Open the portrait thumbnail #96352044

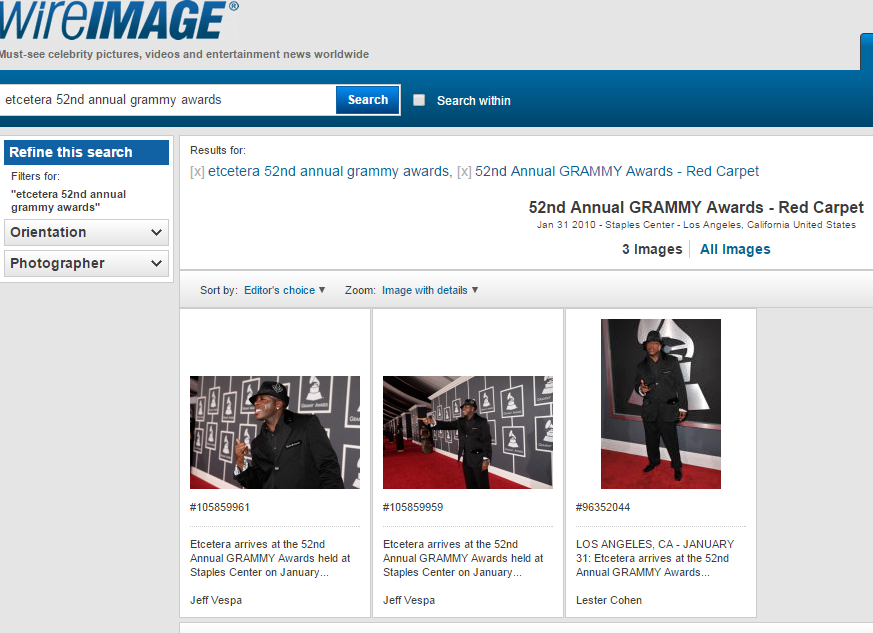coord(660,404)
